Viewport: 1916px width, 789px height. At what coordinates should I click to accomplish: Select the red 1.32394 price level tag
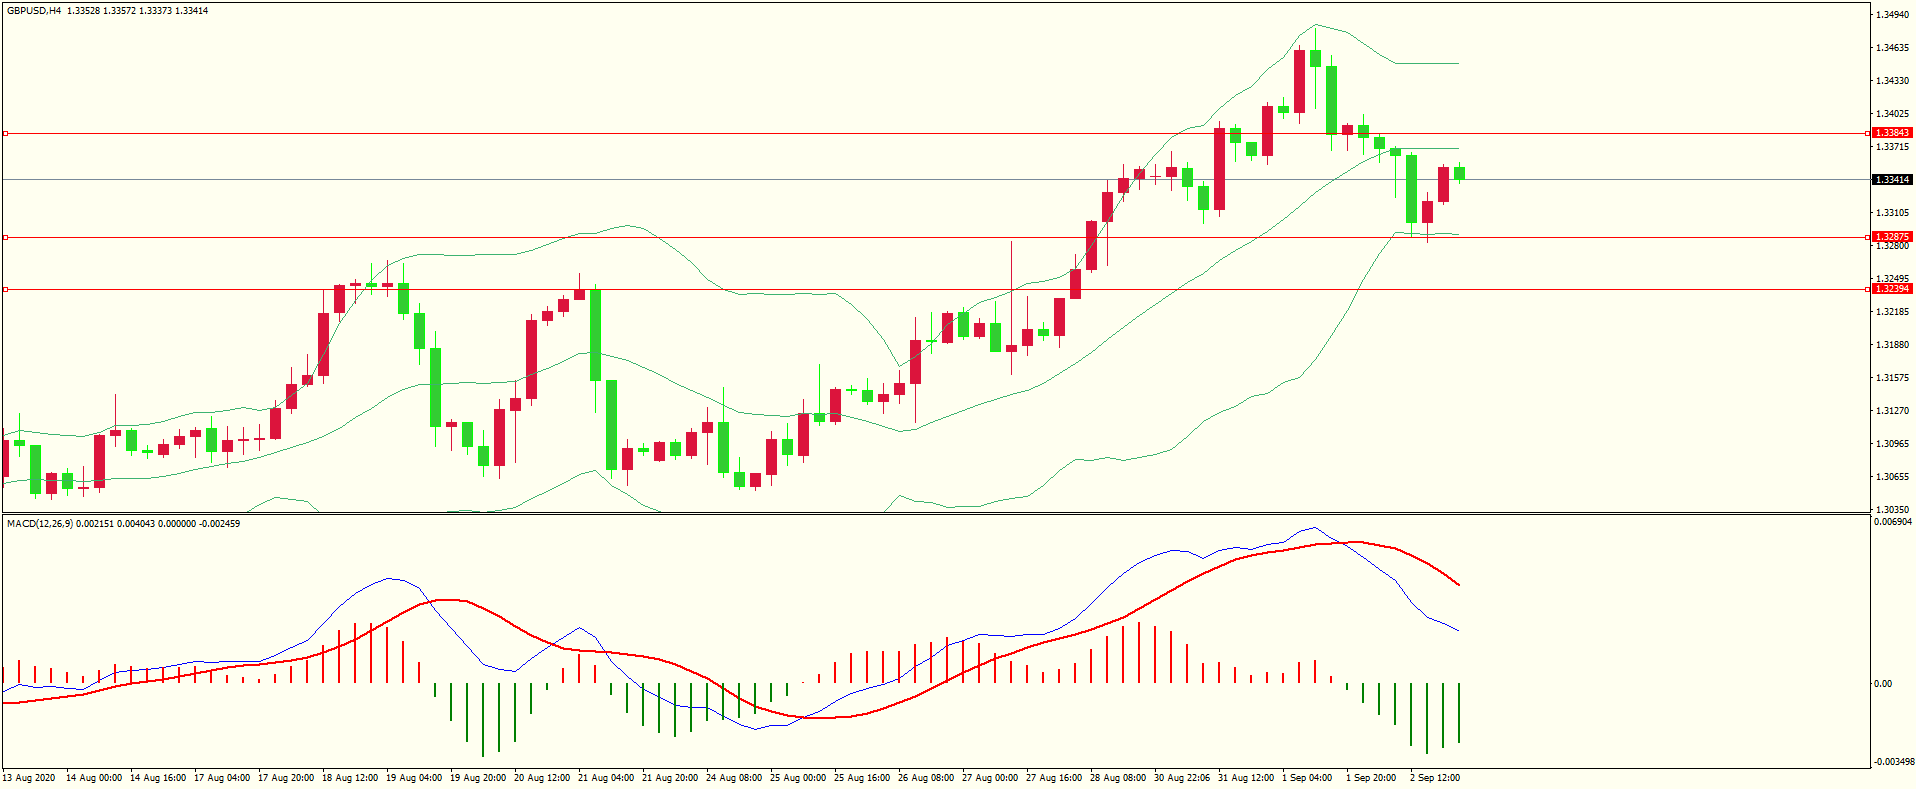point(1892,289)
